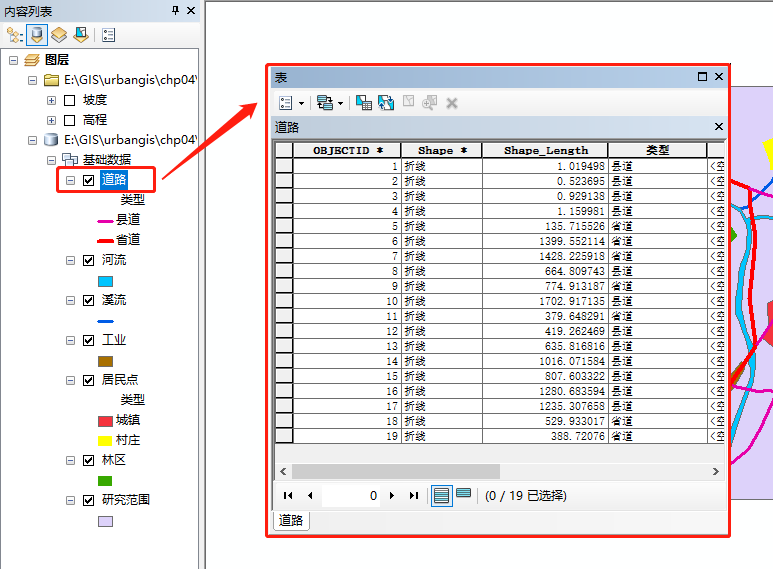
Task: Switch to List By Drawing Order view
Action: pos(14,35)
